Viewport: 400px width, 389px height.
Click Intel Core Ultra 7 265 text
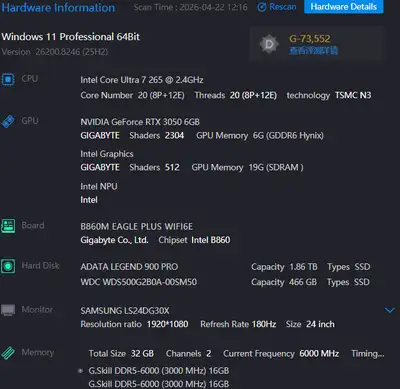point(142,80)
